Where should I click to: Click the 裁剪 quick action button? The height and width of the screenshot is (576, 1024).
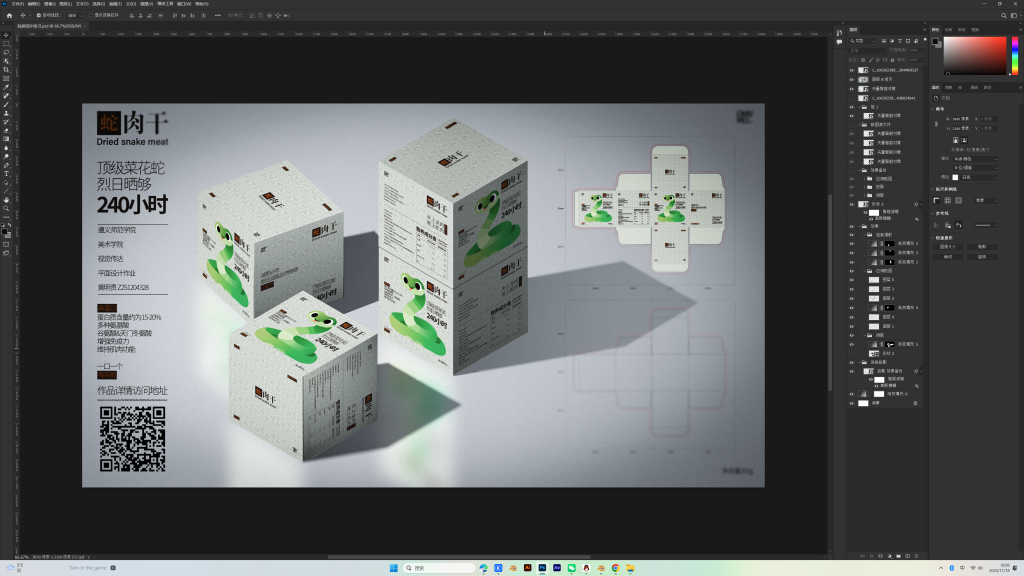(x=981, y=246)
